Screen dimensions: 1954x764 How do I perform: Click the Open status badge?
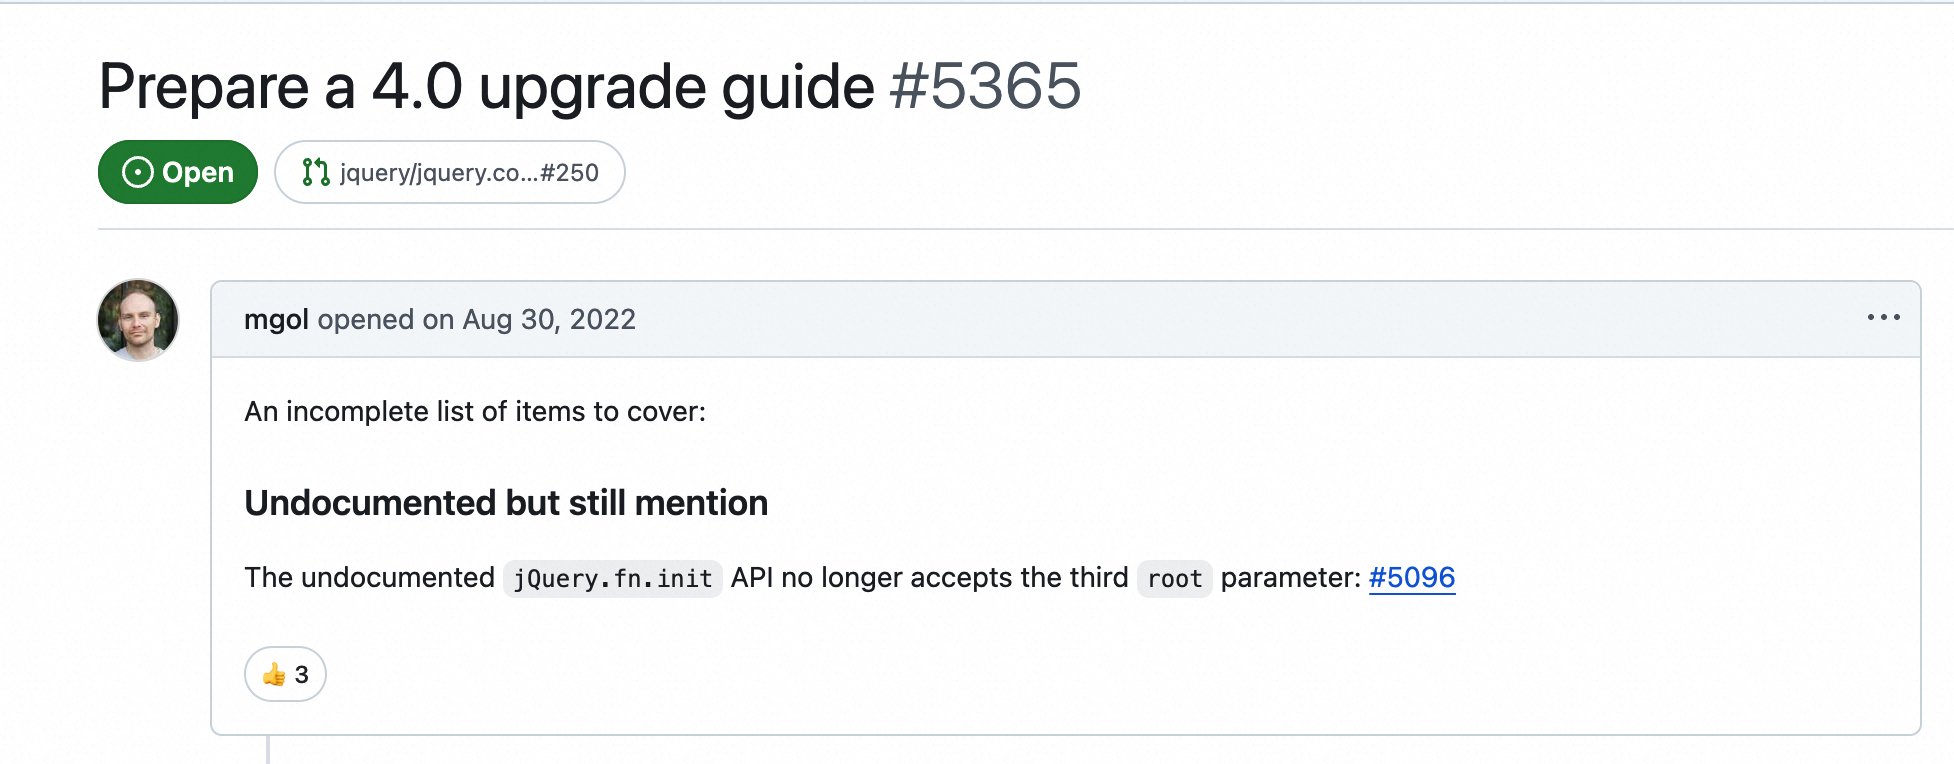(x=178, y=172)
